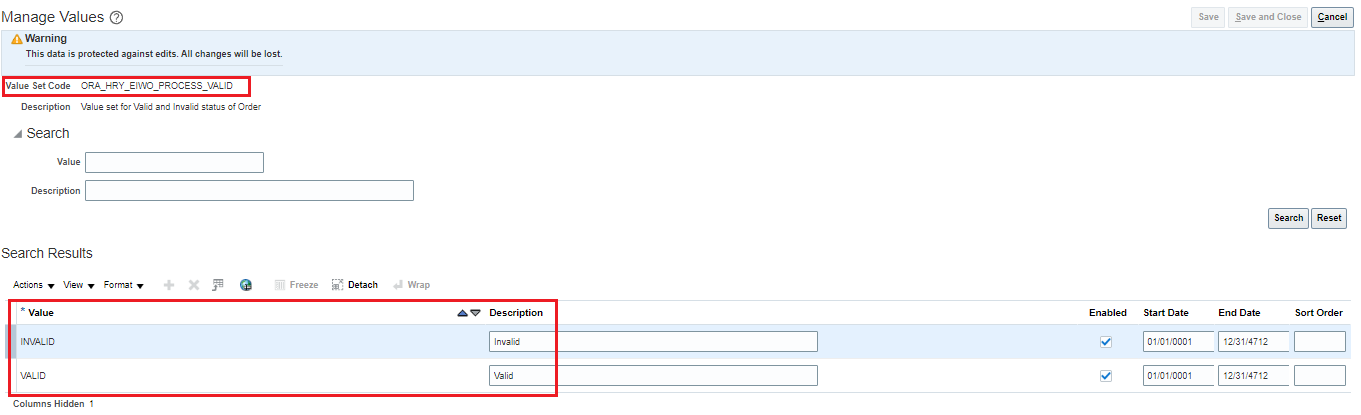Click the delete row X icon
This screenshot has width=1361, height=415.
pyautogui.click(x=194, y=285)
